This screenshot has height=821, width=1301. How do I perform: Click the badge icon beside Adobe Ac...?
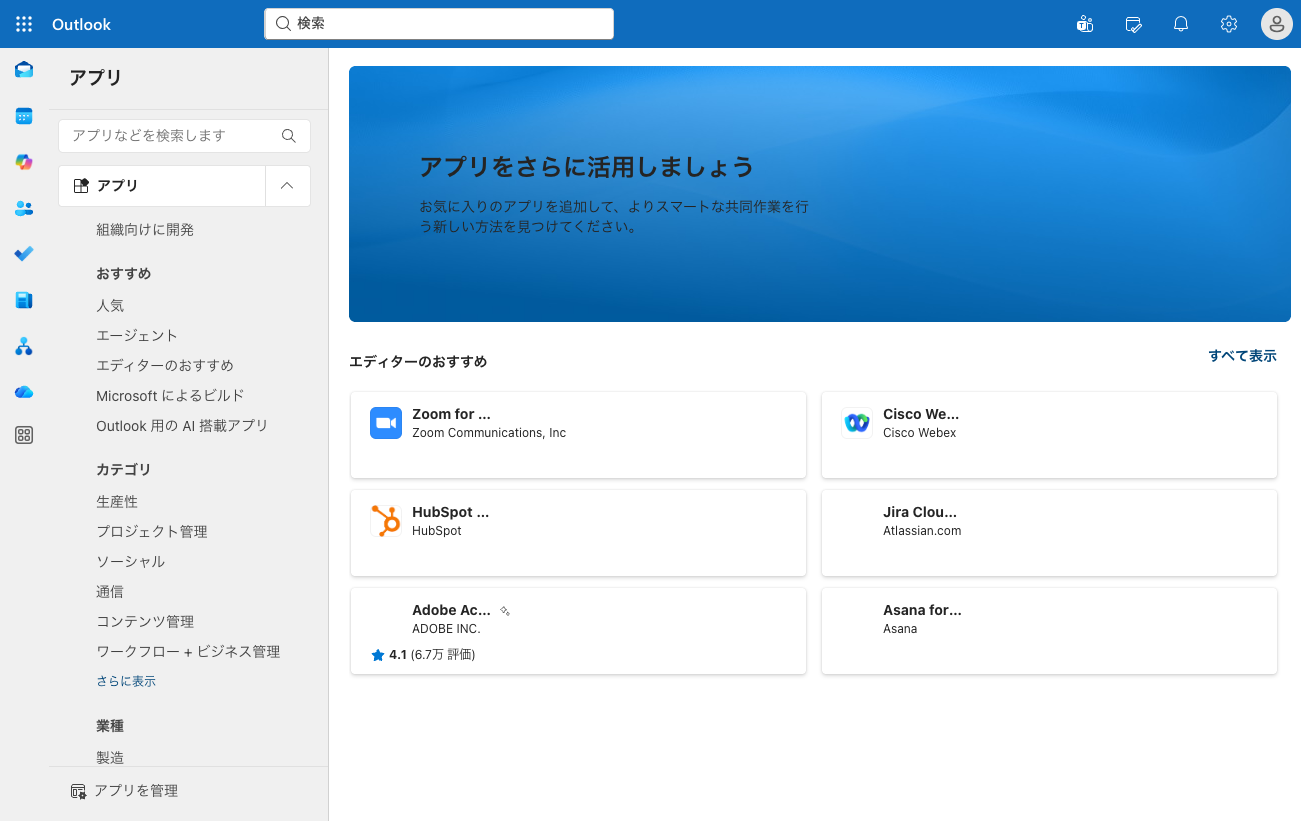pyautogui.click(x=505, y=610)
